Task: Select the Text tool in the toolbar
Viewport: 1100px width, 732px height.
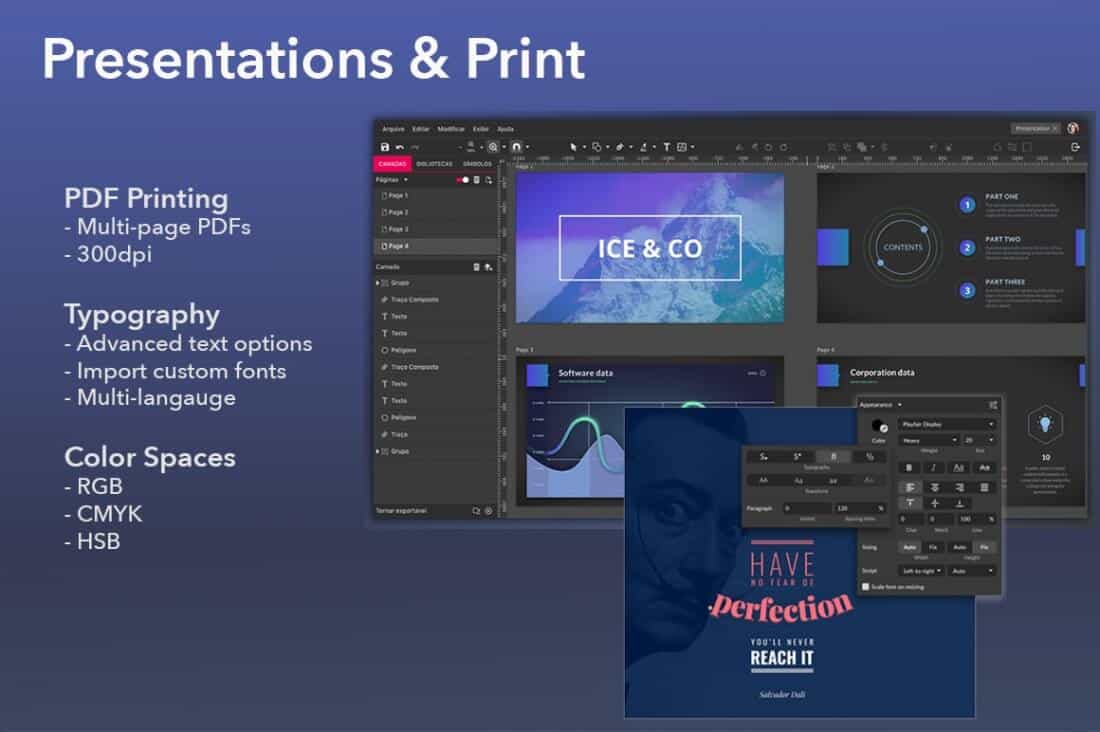Action: point(667,147)
